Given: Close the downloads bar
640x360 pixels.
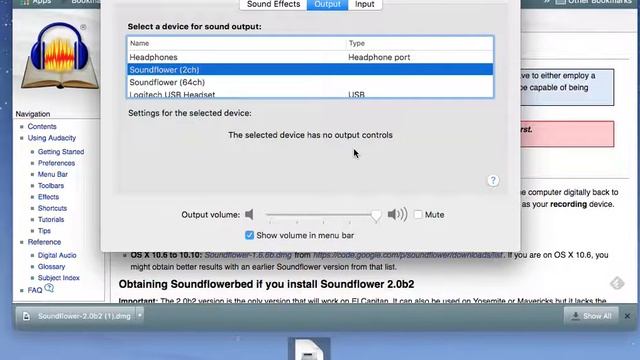Looking at the screenshot, I should coord(627,316).
